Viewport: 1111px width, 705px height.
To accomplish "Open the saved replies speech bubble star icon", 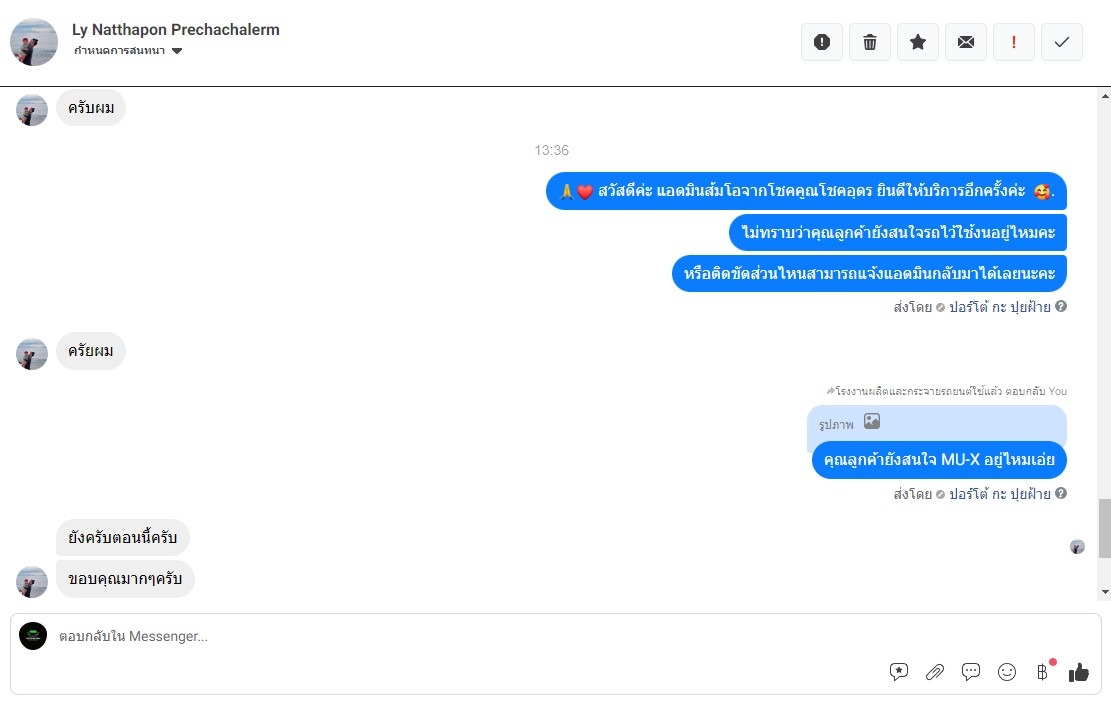I will [x=898, y=672].
